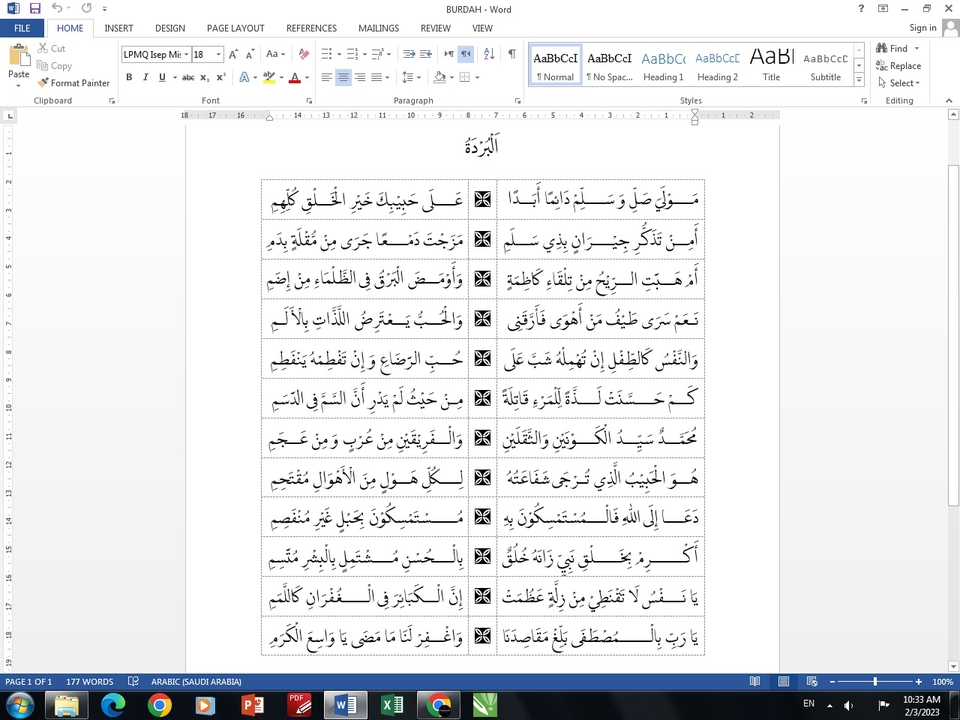
Task: Insert a bulleted list
Action: click(x=326, y=54)
